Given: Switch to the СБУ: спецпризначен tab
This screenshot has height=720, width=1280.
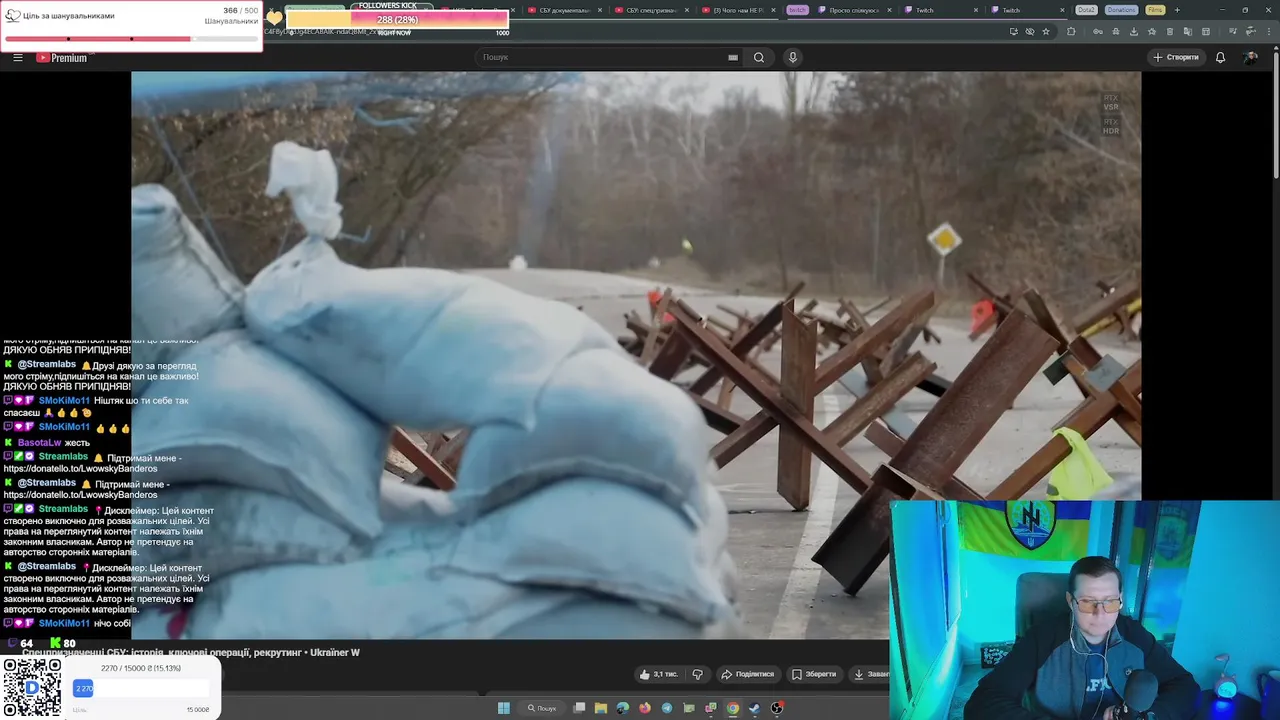Looking at the screenshot, I should click(651, 10).
